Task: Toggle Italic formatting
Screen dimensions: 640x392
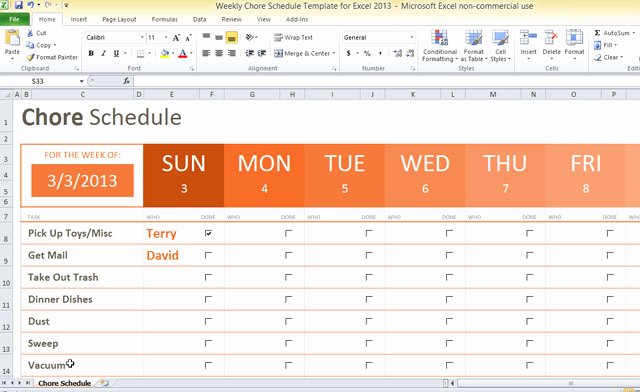Action: (x=104, y=53)
